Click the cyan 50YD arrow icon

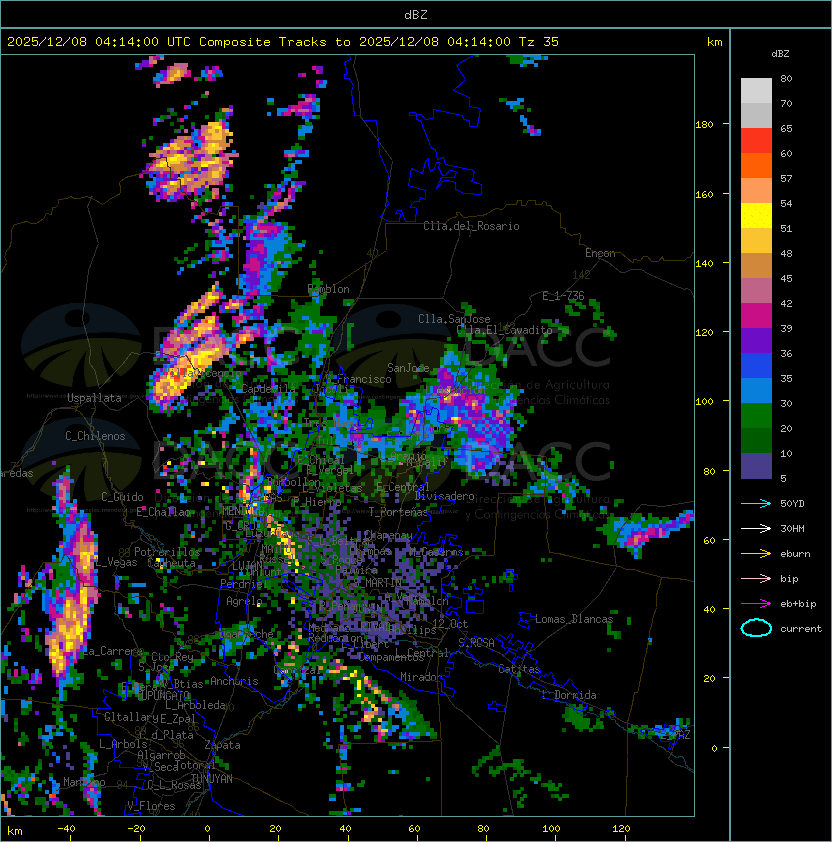coord(756,503)
